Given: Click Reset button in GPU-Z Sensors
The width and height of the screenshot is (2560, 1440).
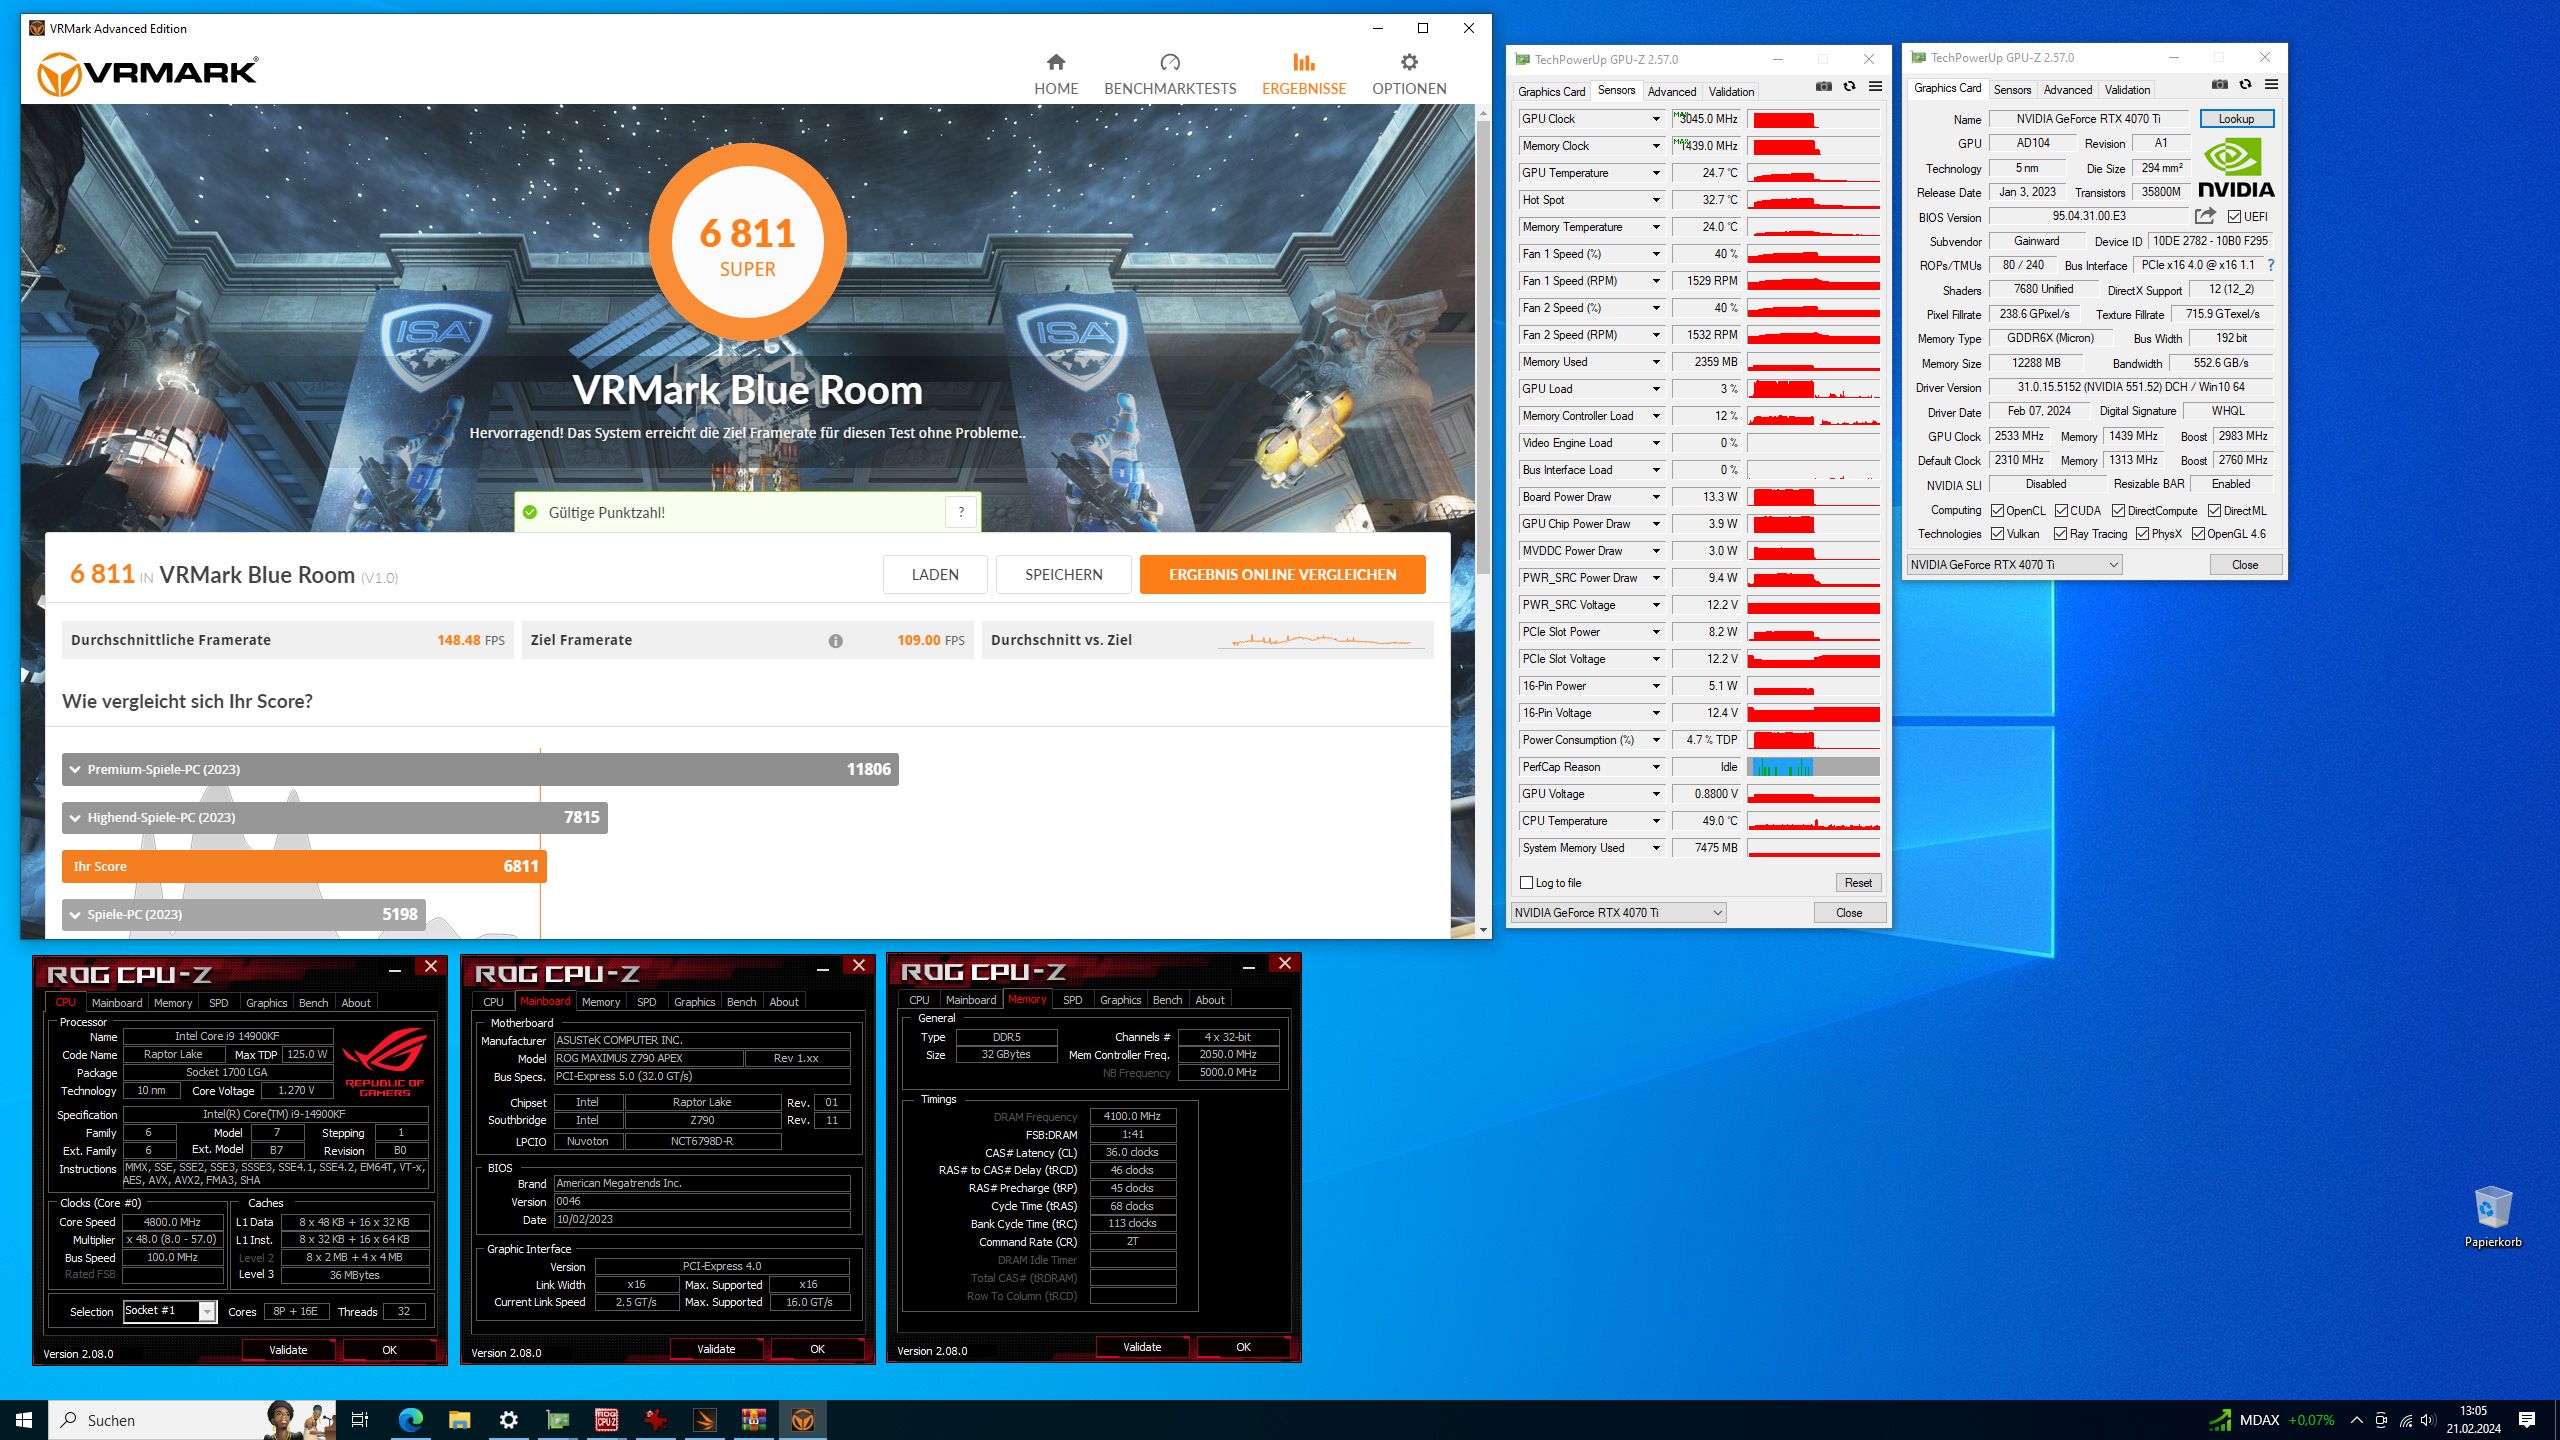Looking at the screenshot, I should point(1858,883).
